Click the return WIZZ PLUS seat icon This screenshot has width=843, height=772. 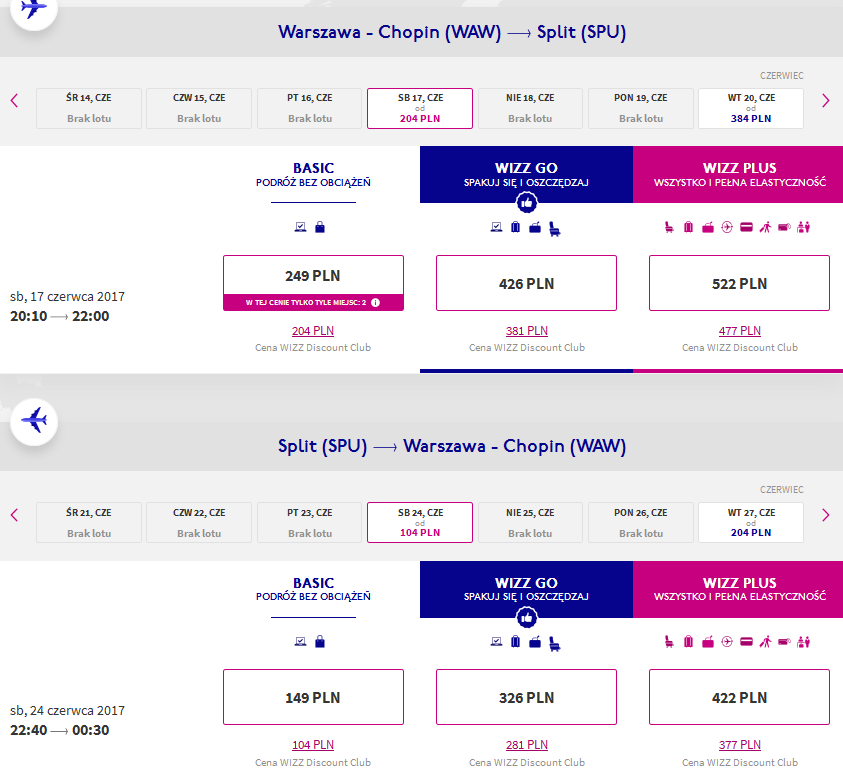(x=669, y=641)
